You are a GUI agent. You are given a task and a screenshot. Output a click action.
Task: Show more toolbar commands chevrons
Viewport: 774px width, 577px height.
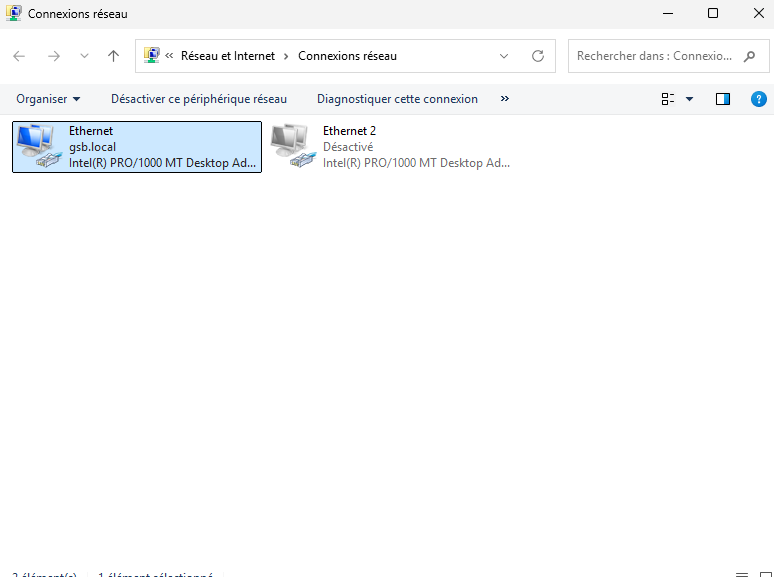504,99
